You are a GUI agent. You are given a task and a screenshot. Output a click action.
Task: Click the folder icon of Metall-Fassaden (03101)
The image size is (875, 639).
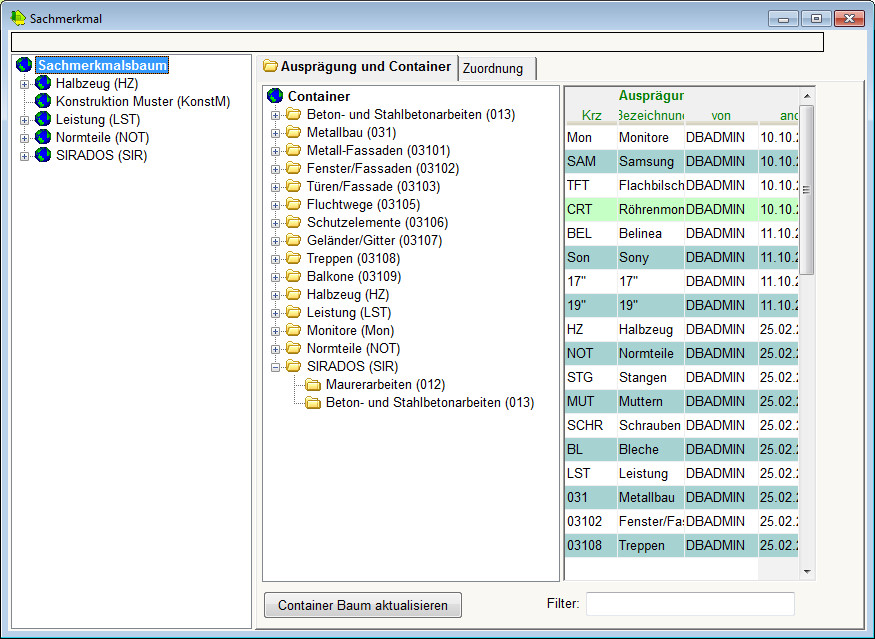(x=294, y=150)
